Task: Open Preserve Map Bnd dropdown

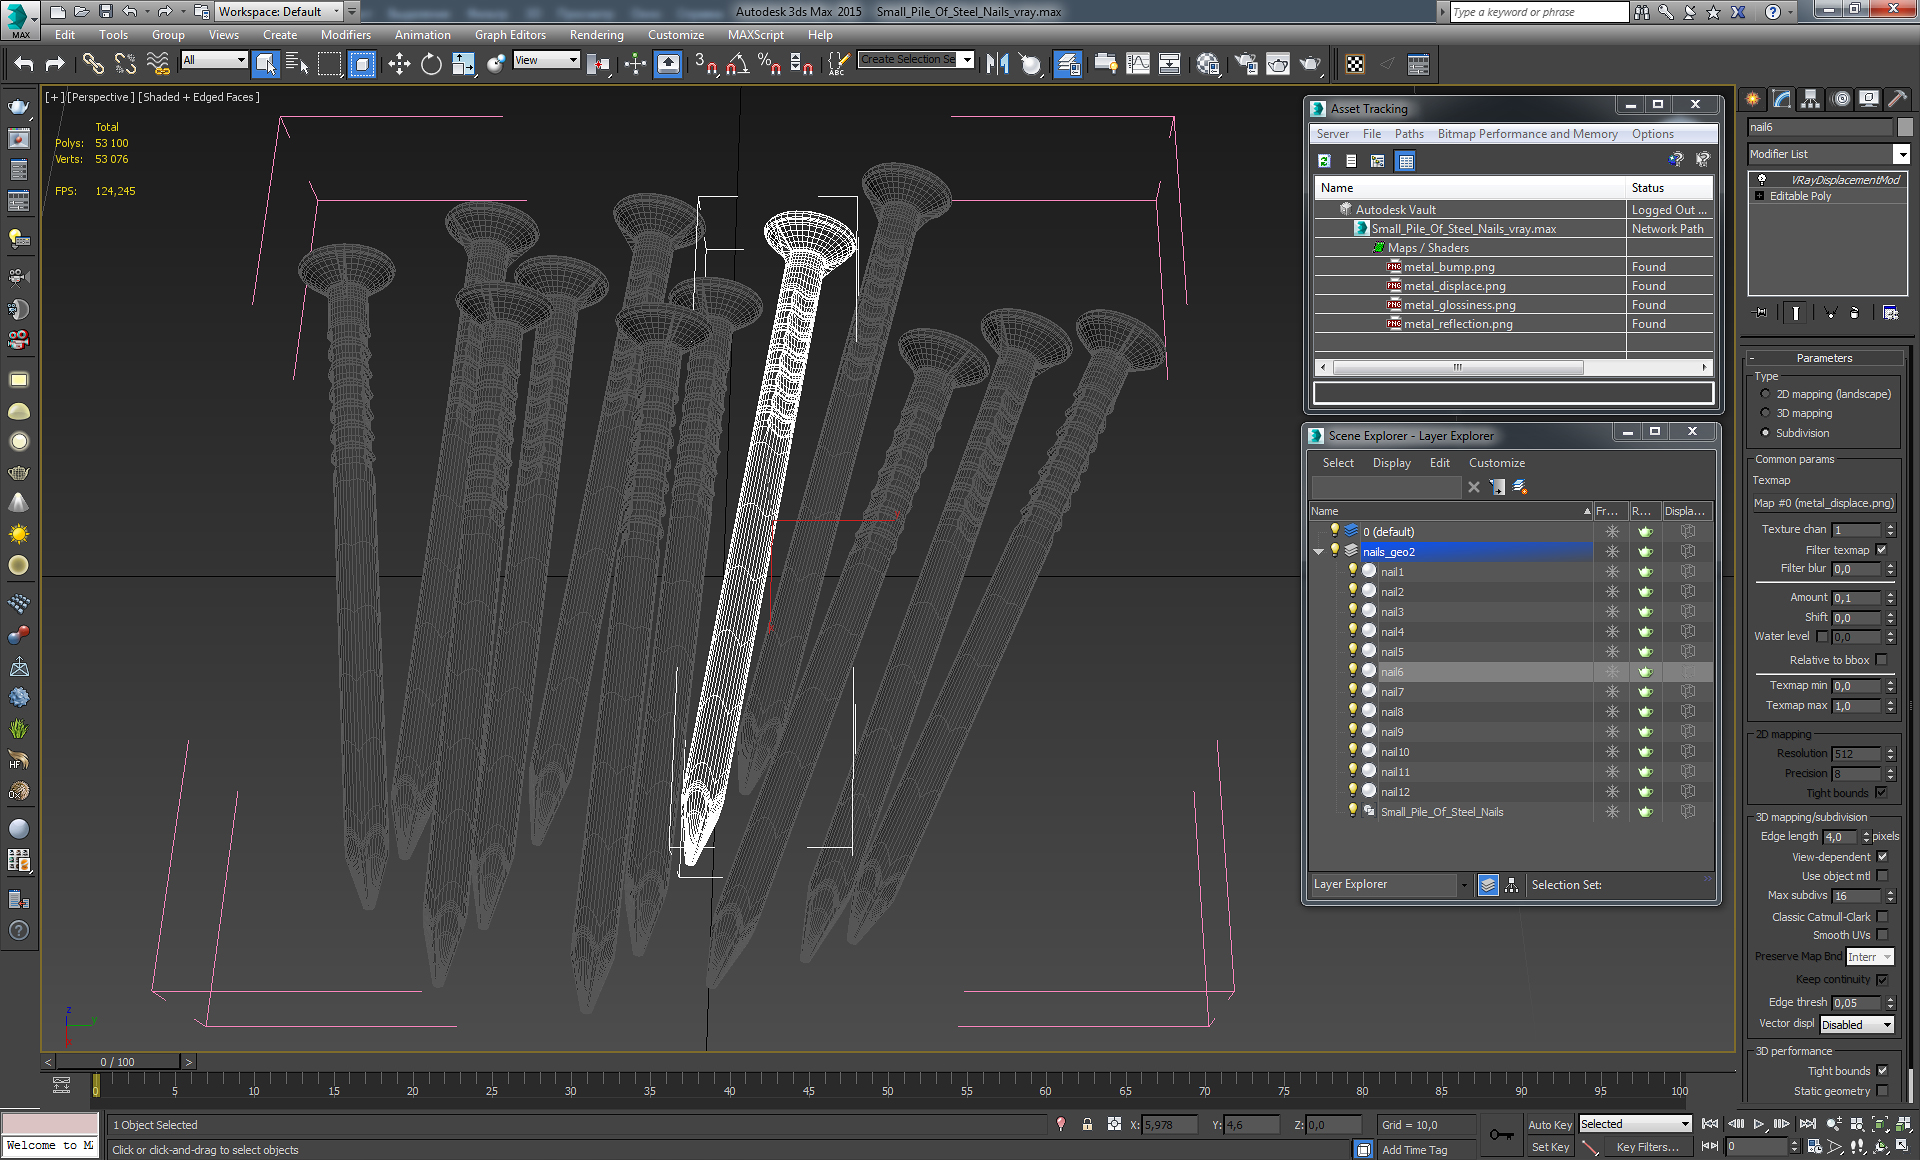Action: (1869, 957)
